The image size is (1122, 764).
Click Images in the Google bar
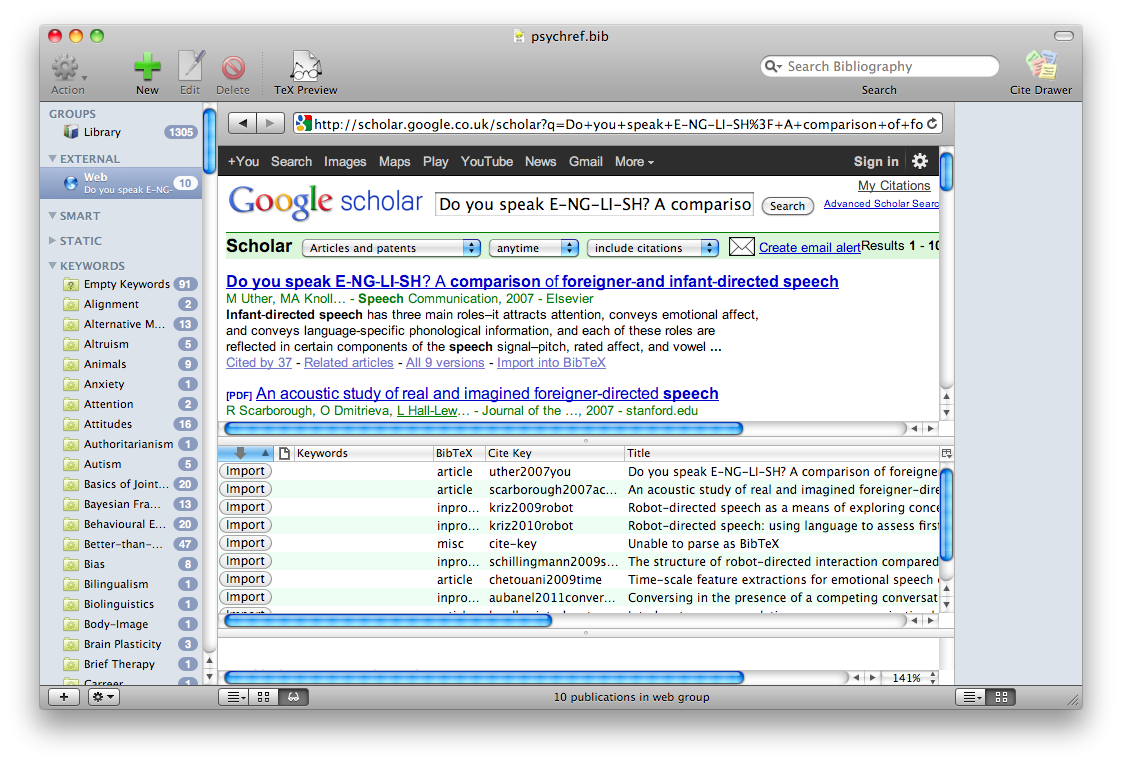pyautogui.click(x=345, y=162)
